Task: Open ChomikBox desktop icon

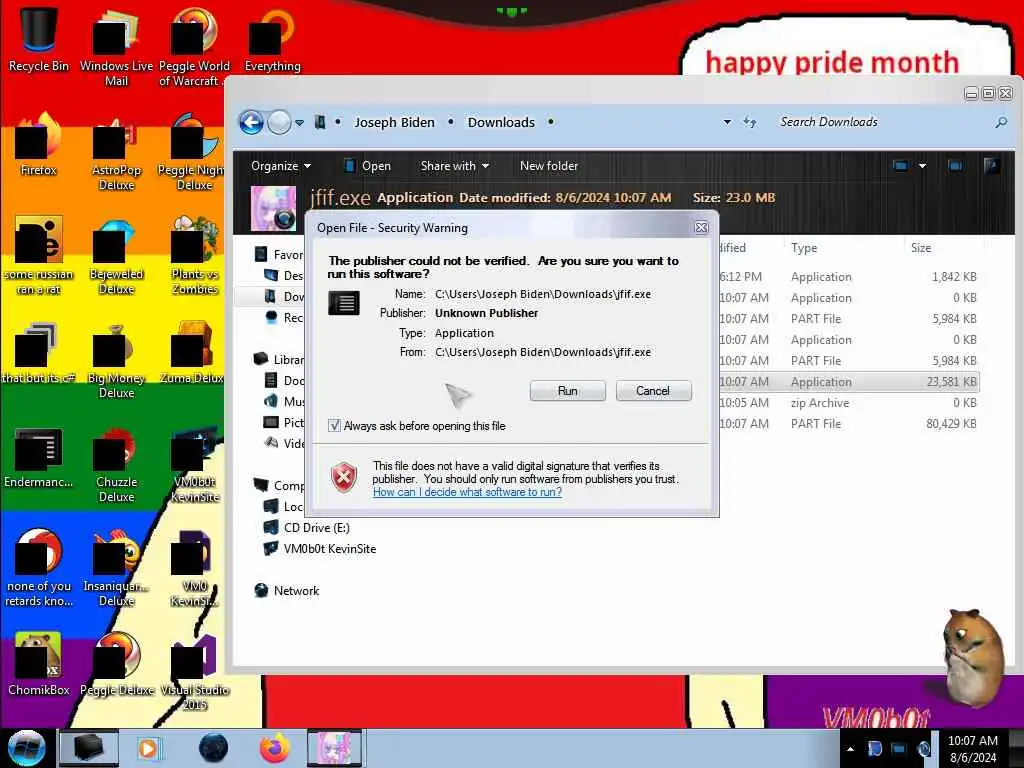Action: pos(39,665)
